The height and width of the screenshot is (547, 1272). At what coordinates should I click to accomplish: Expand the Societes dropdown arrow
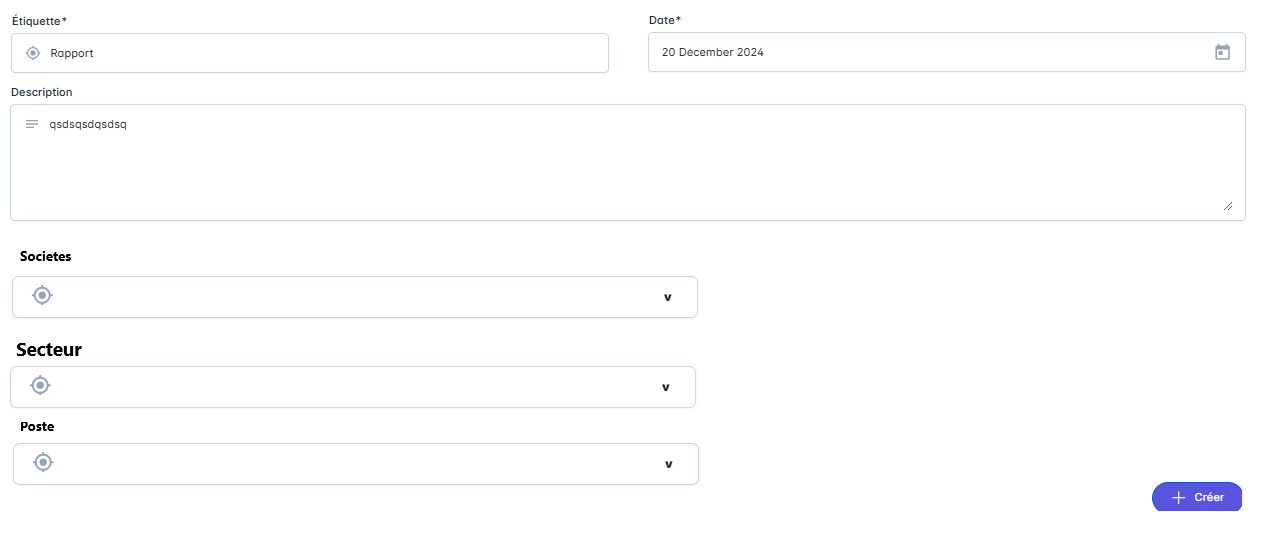coord(667,297)
